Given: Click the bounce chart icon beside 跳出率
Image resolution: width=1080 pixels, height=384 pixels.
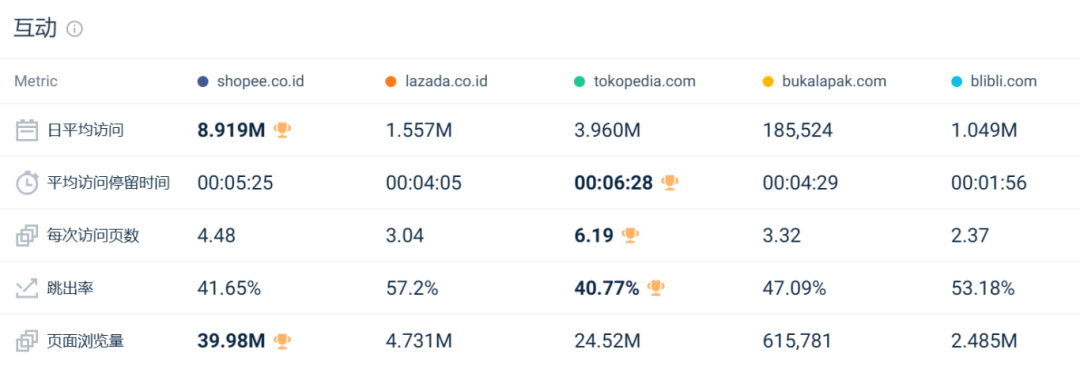Looking at the screenshot, I should pyautogui.click(x=27, y=288).
